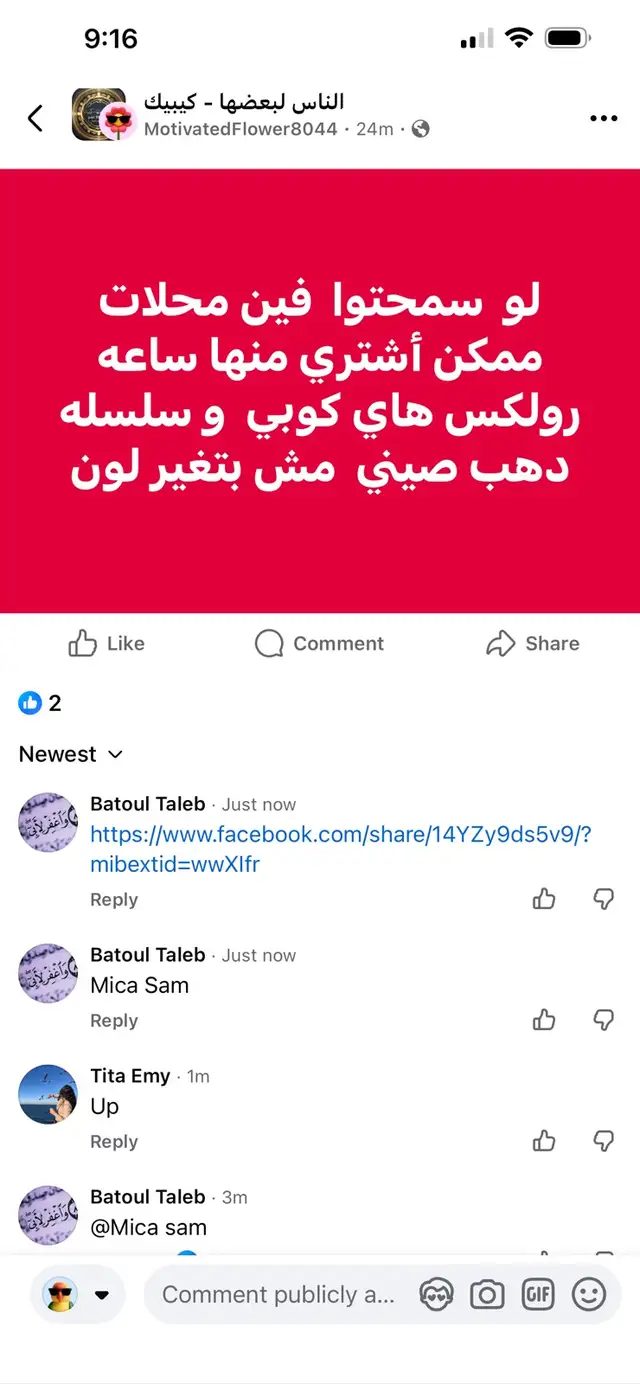Dislike the Tita Emy Up comment
The image size is (640, 1384).
(x=603, y=1141)
